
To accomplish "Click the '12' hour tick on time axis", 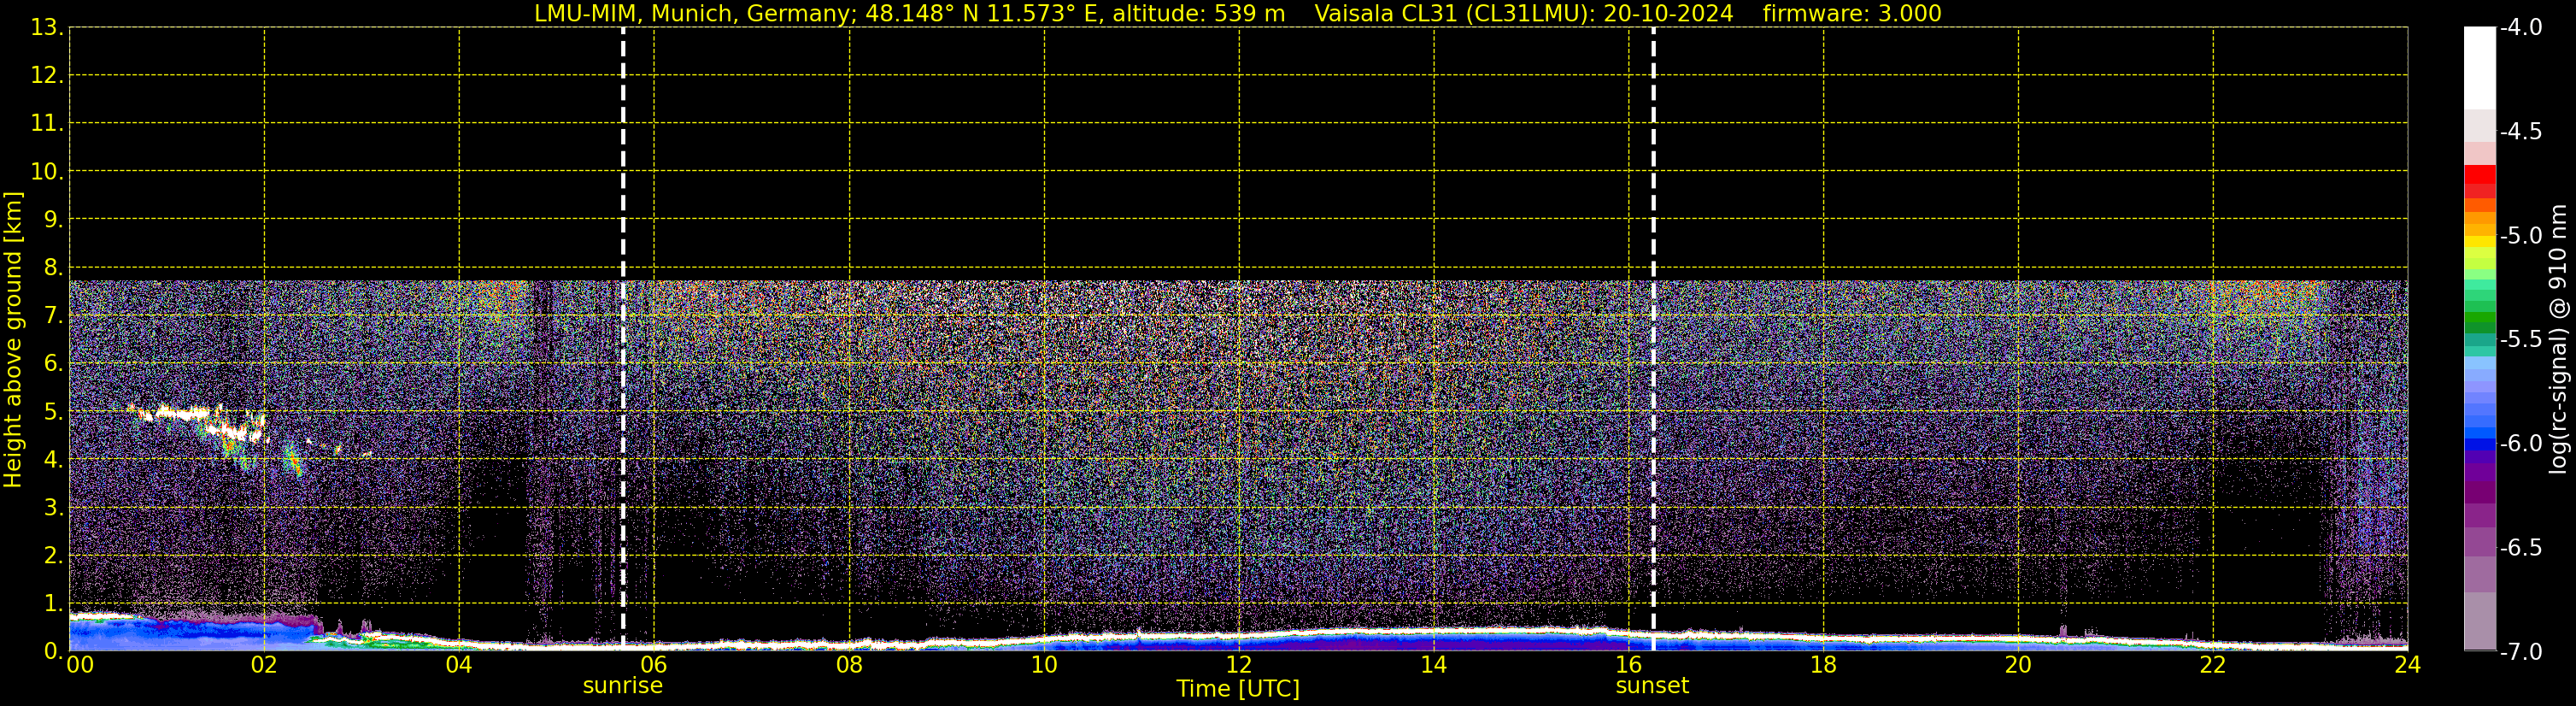I will (1238, 665).
